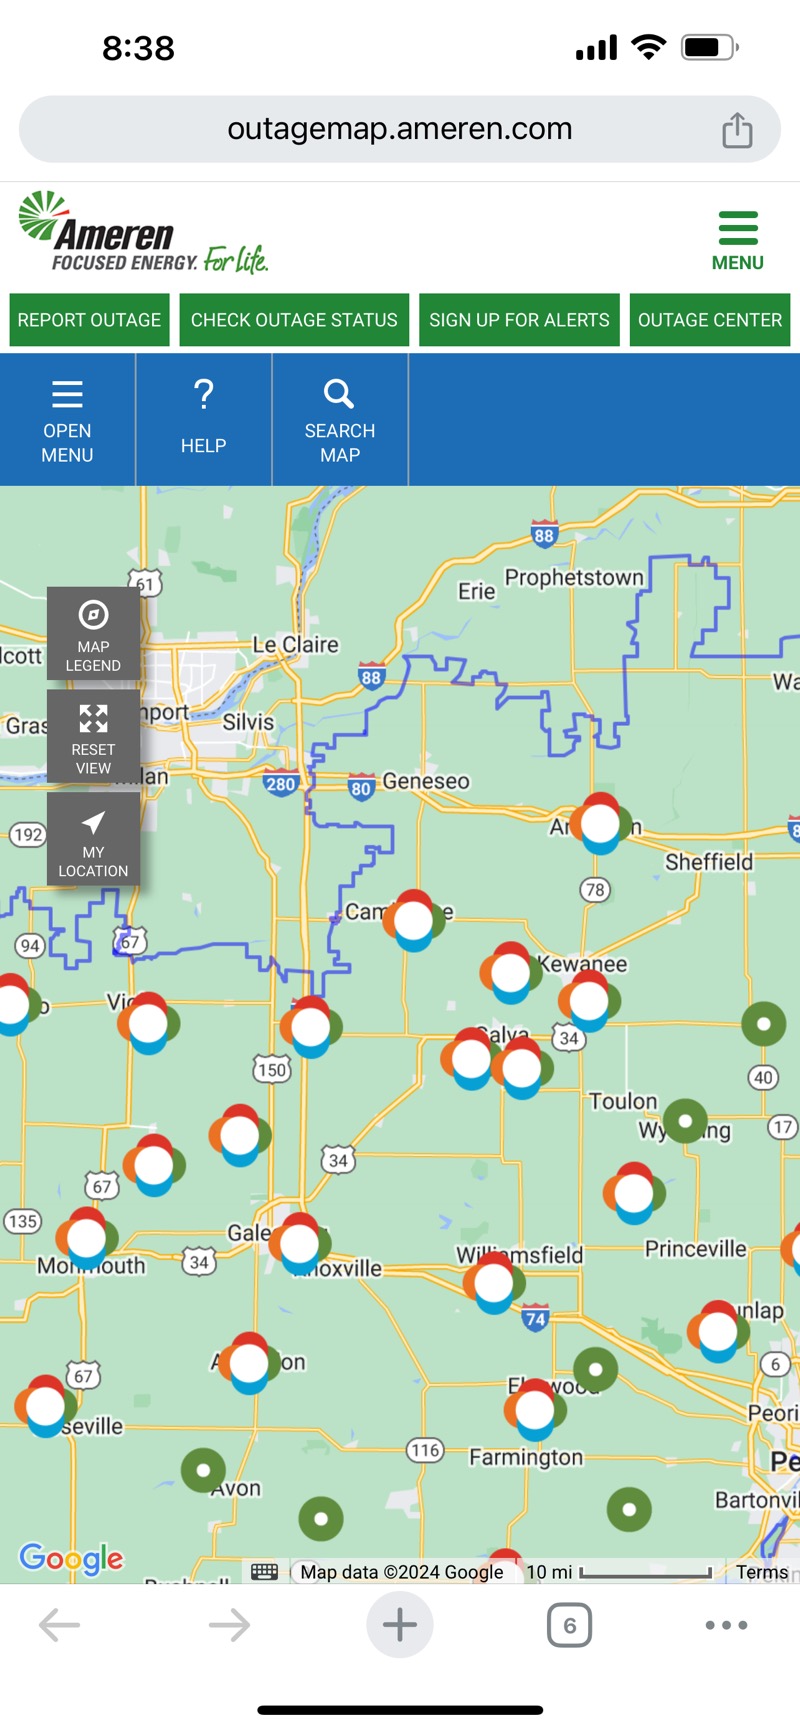
Task: Open the Search Map tool
Action: pyautogui.click(x=339, y=420)
